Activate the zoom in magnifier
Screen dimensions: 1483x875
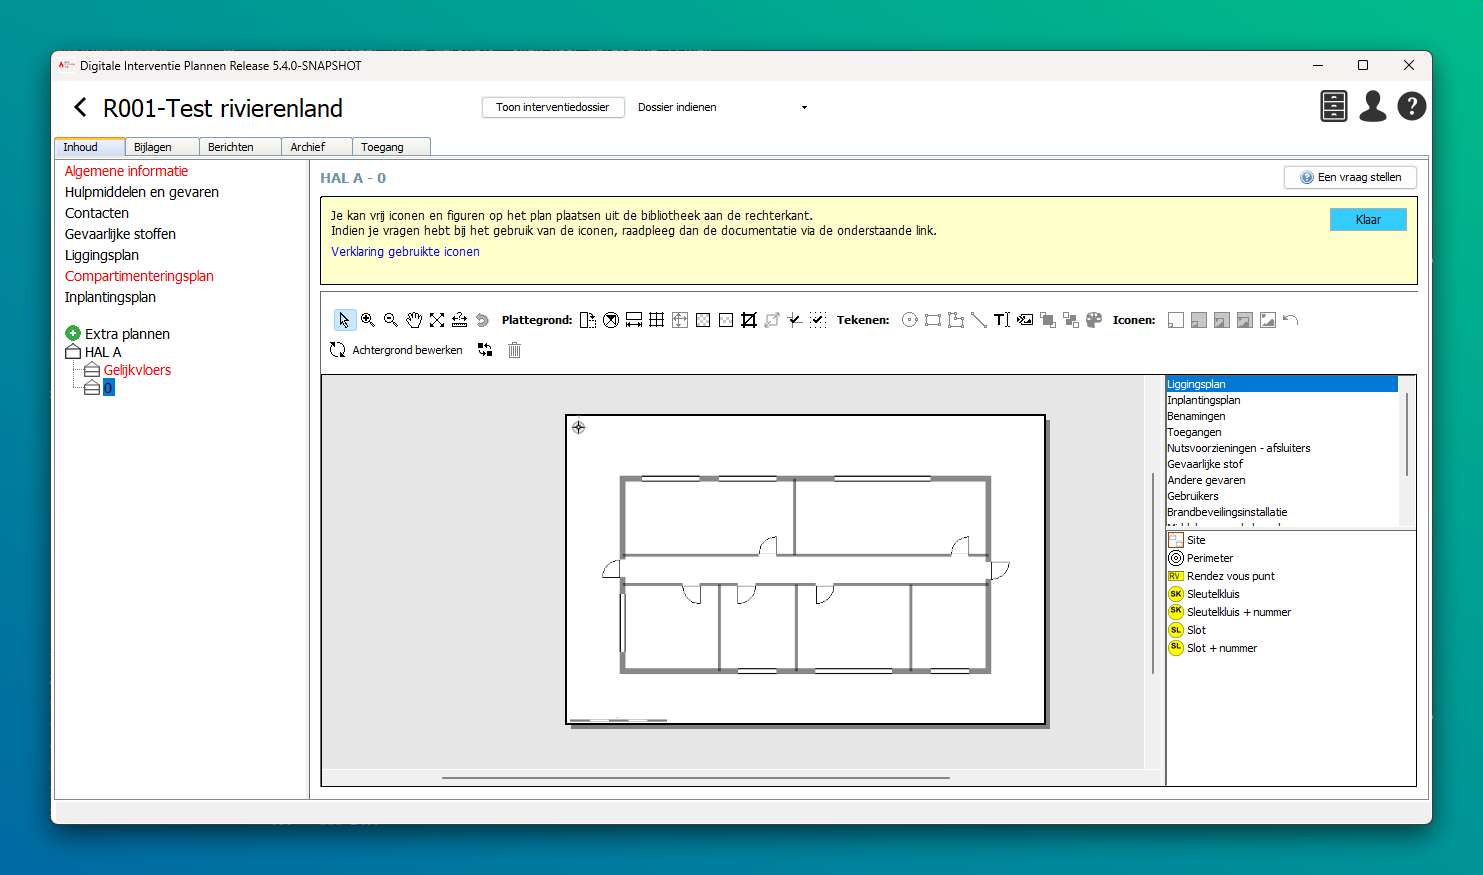(368, 320)
